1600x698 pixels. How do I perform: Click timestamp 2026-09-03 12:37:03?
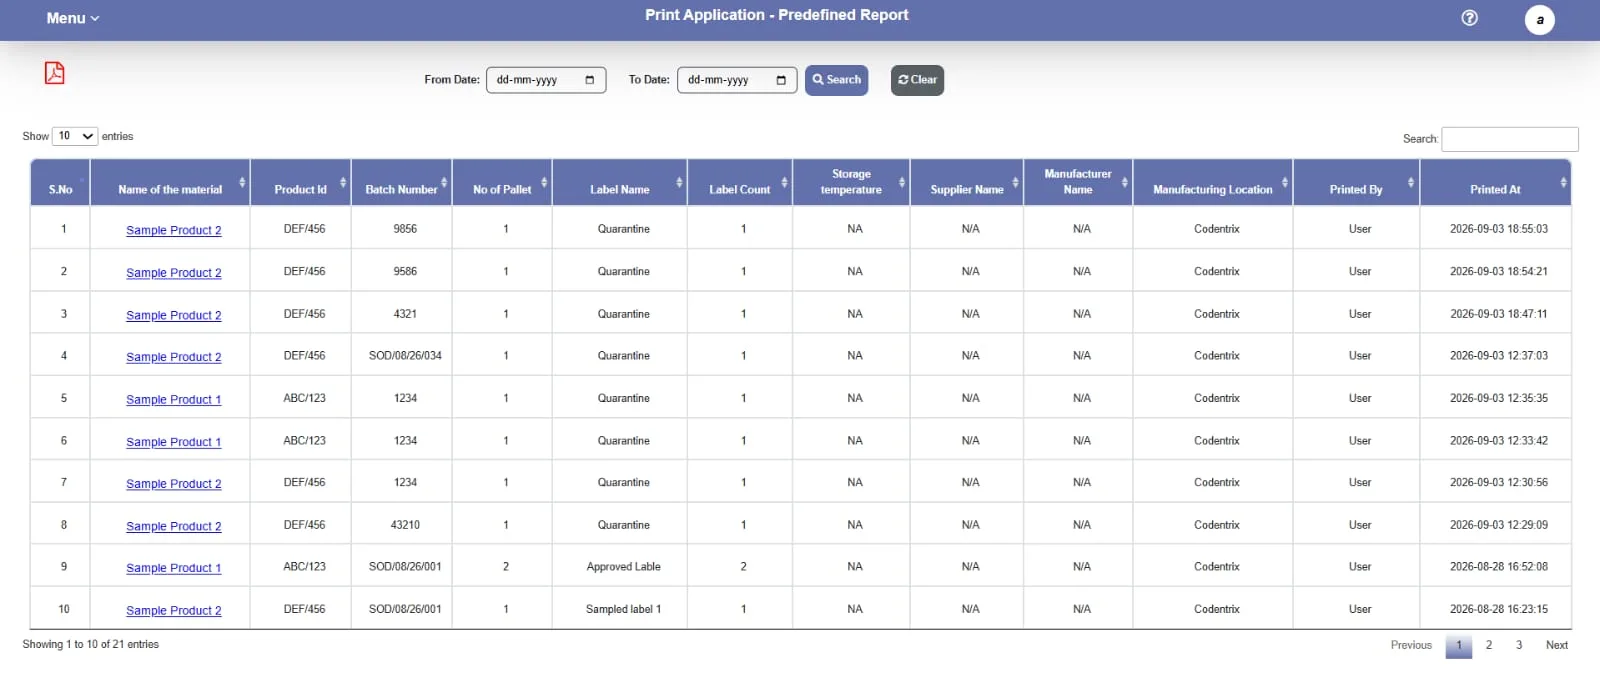click(x=1499, y=356)
